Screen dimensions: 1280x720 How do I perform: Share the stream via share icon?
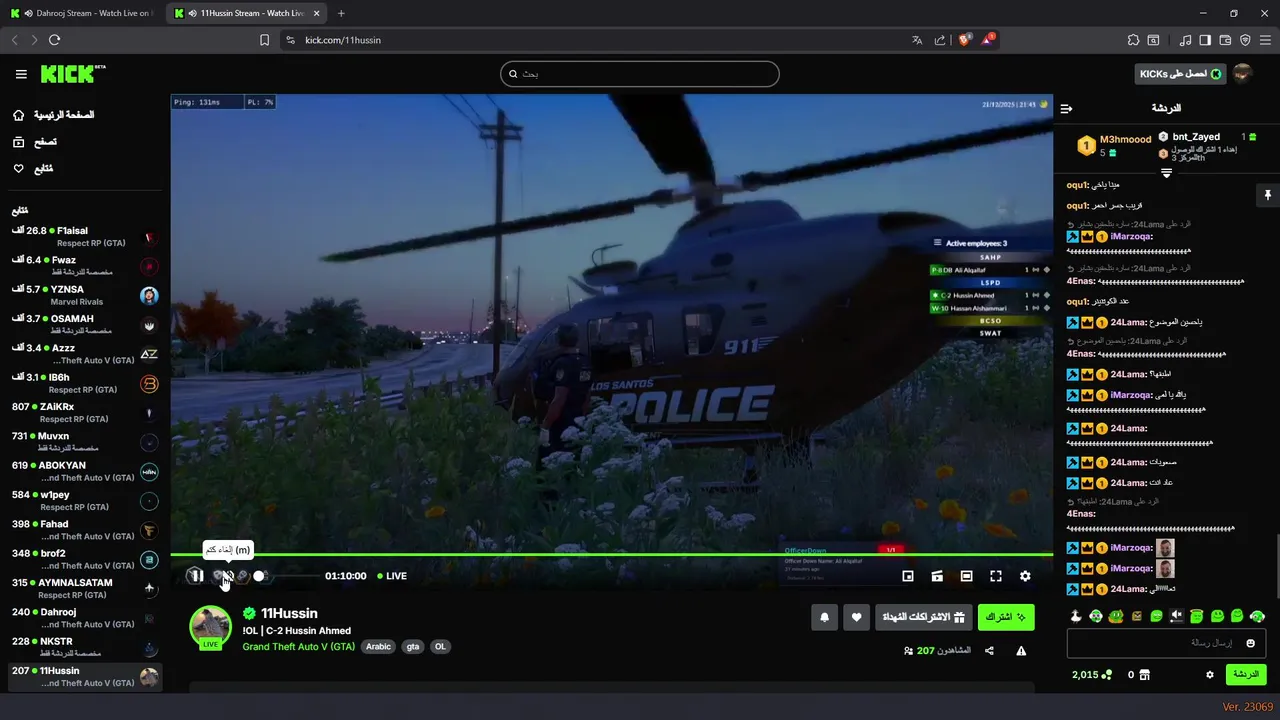[x=989, y=651]
